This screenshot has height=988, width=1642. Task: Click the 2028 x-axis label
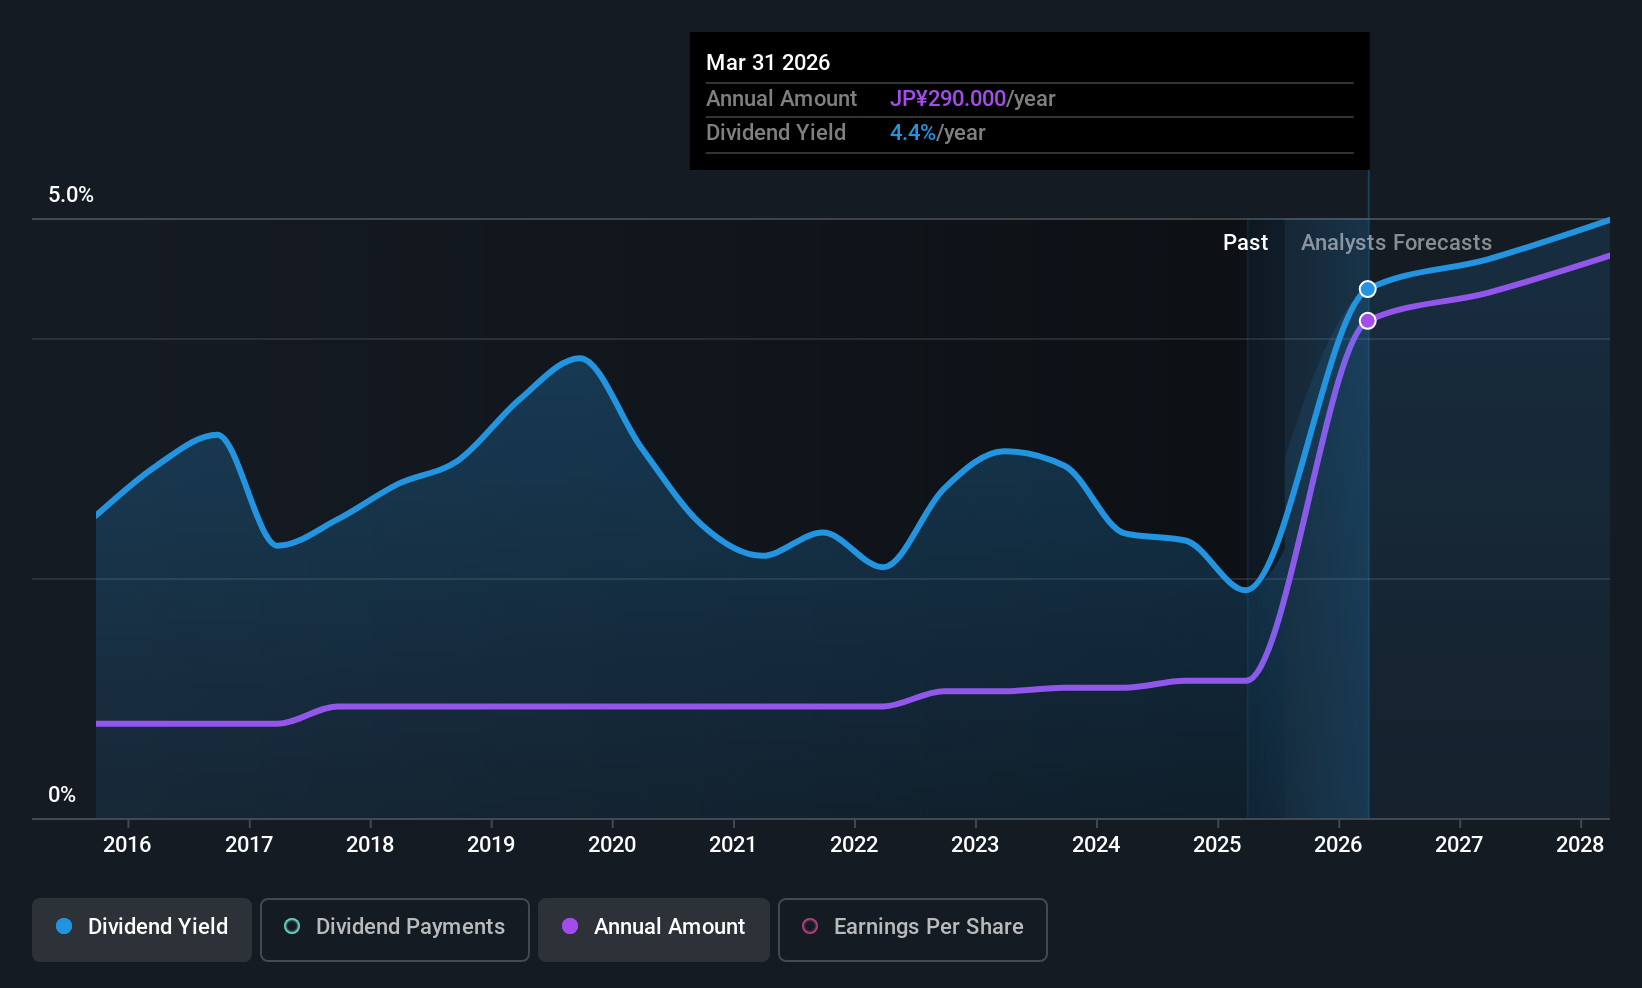pos(1580,845)
